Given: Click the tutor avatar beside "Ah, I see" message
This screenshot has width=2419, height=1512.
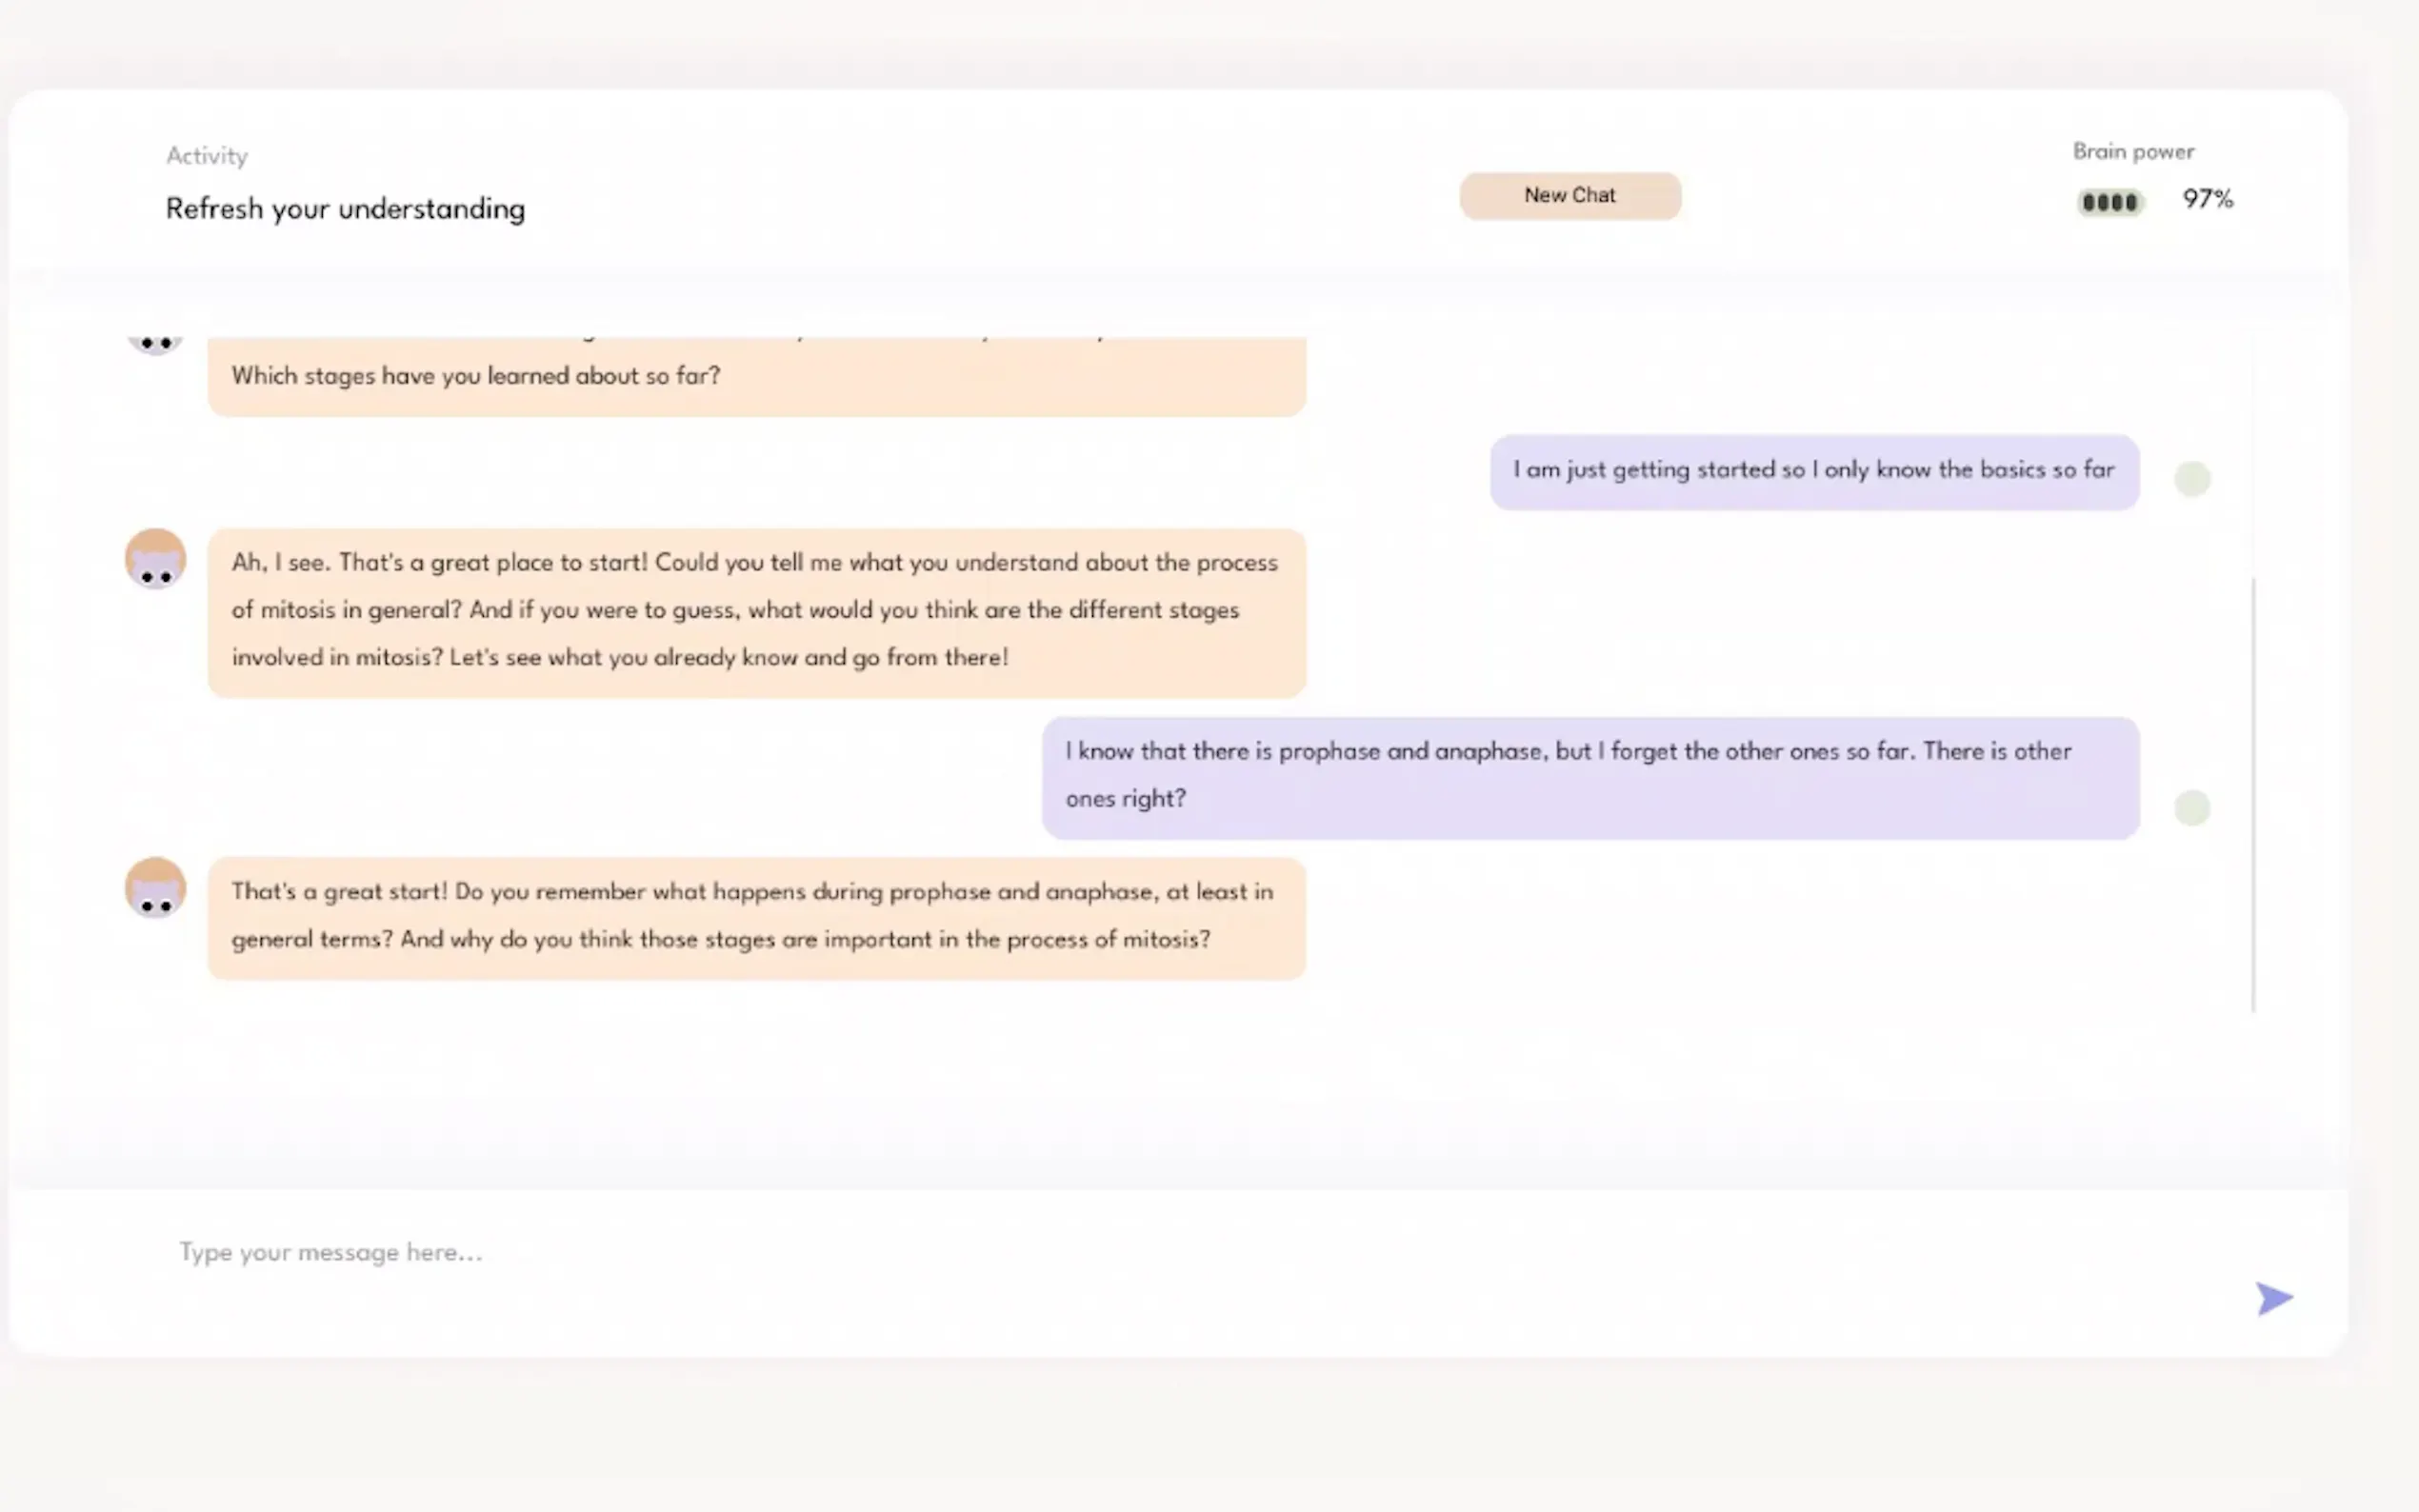Looking at the screenshot, I should click(155, 559).
